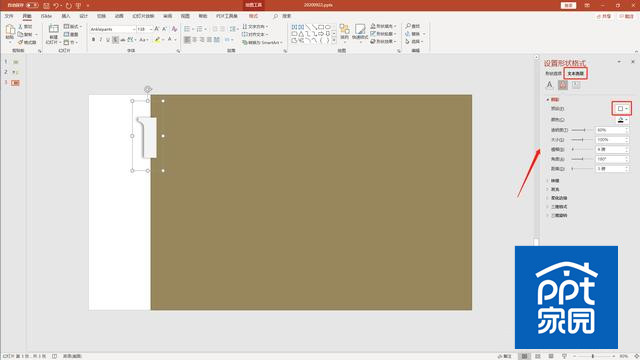This screenshot has width=640, height=360.
Task: Toggle Text Shadow formatting
Action: 116,40
